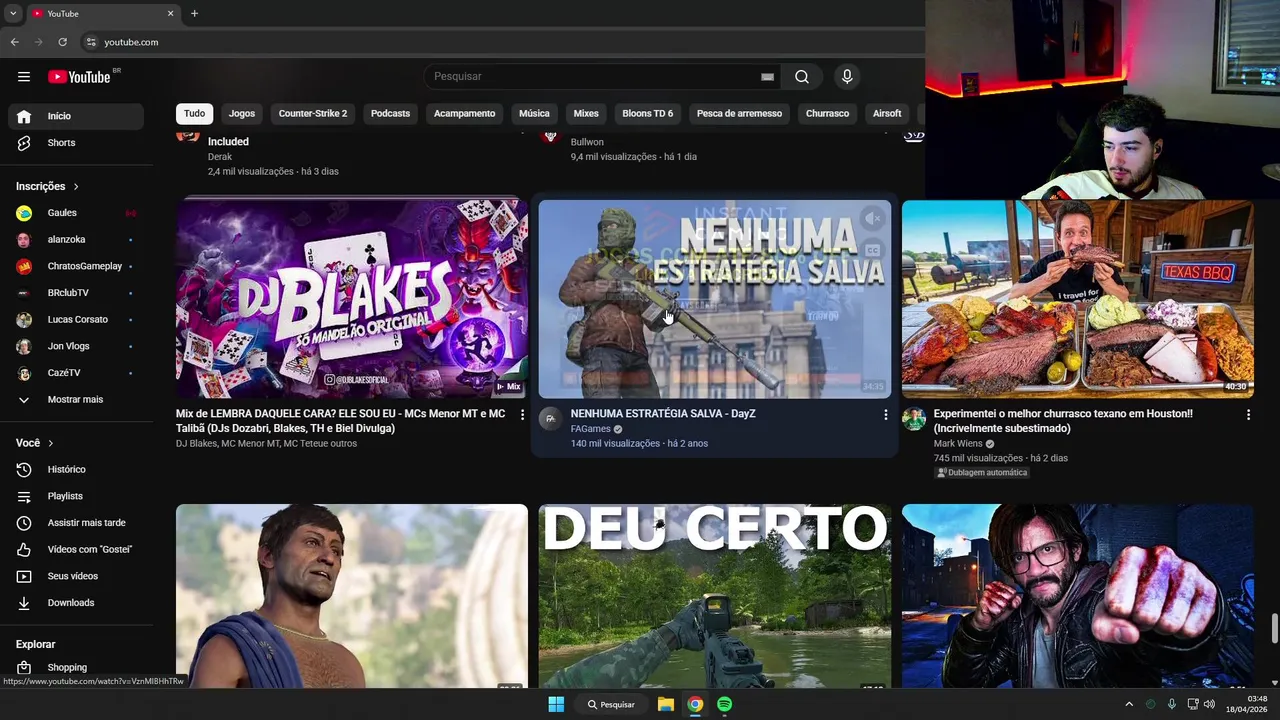Open options menu for NENHUMA ESTRATÉGIA SALVA video

click(885, 415)
